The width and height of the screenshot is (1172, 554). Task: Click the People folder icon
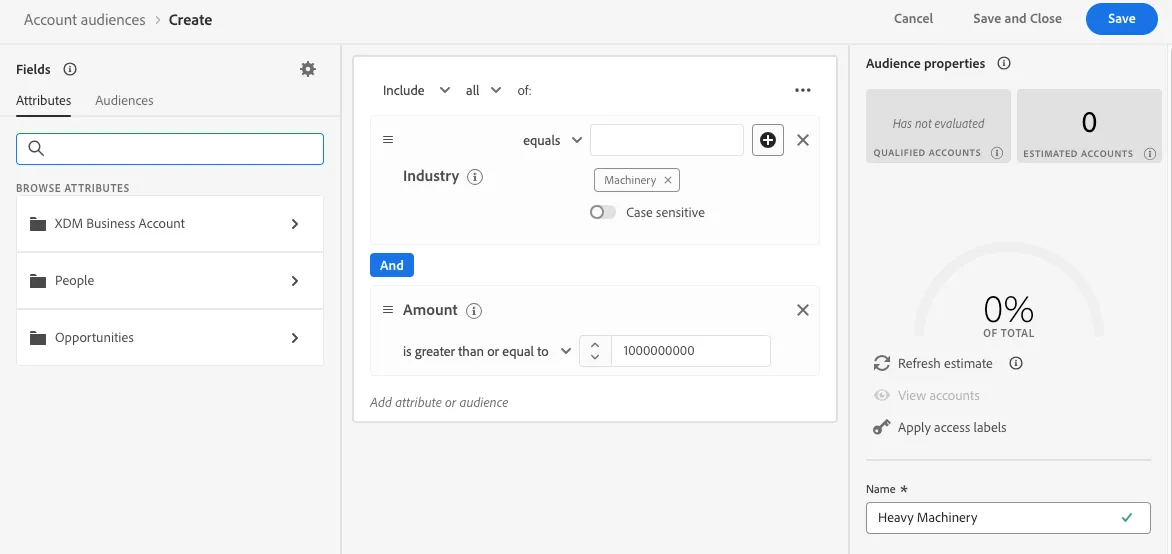coord(38,281)
